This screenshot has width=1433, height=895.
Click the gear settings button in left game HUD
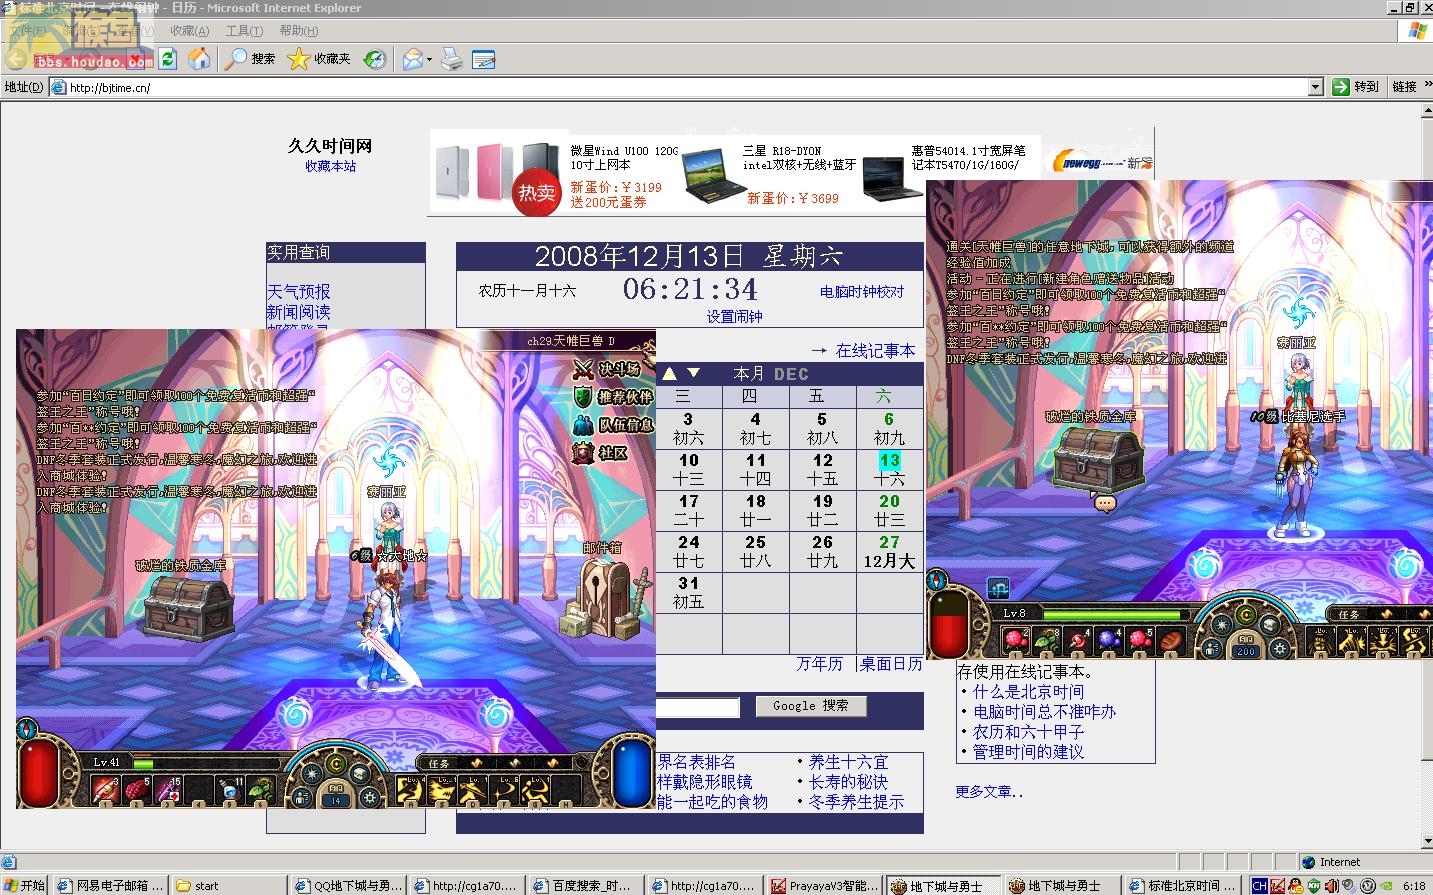[x=369, y=798]
